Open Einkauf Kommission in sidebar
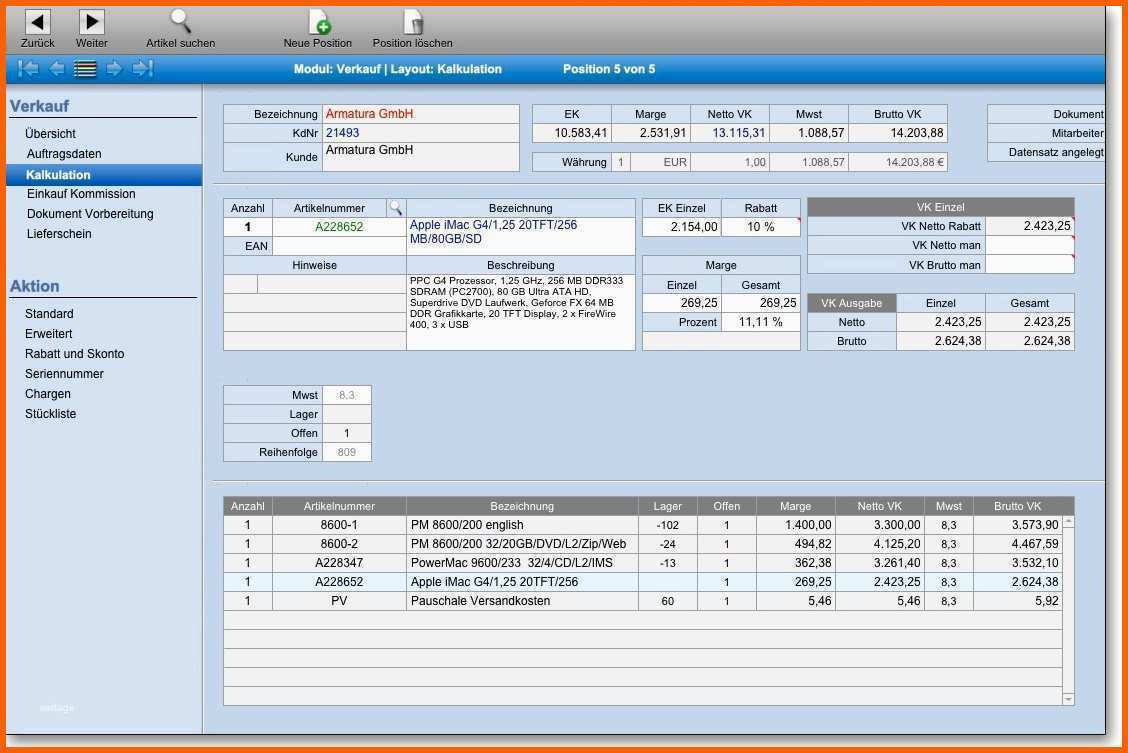Screen dimensions: 1128x753 point(81,194)
